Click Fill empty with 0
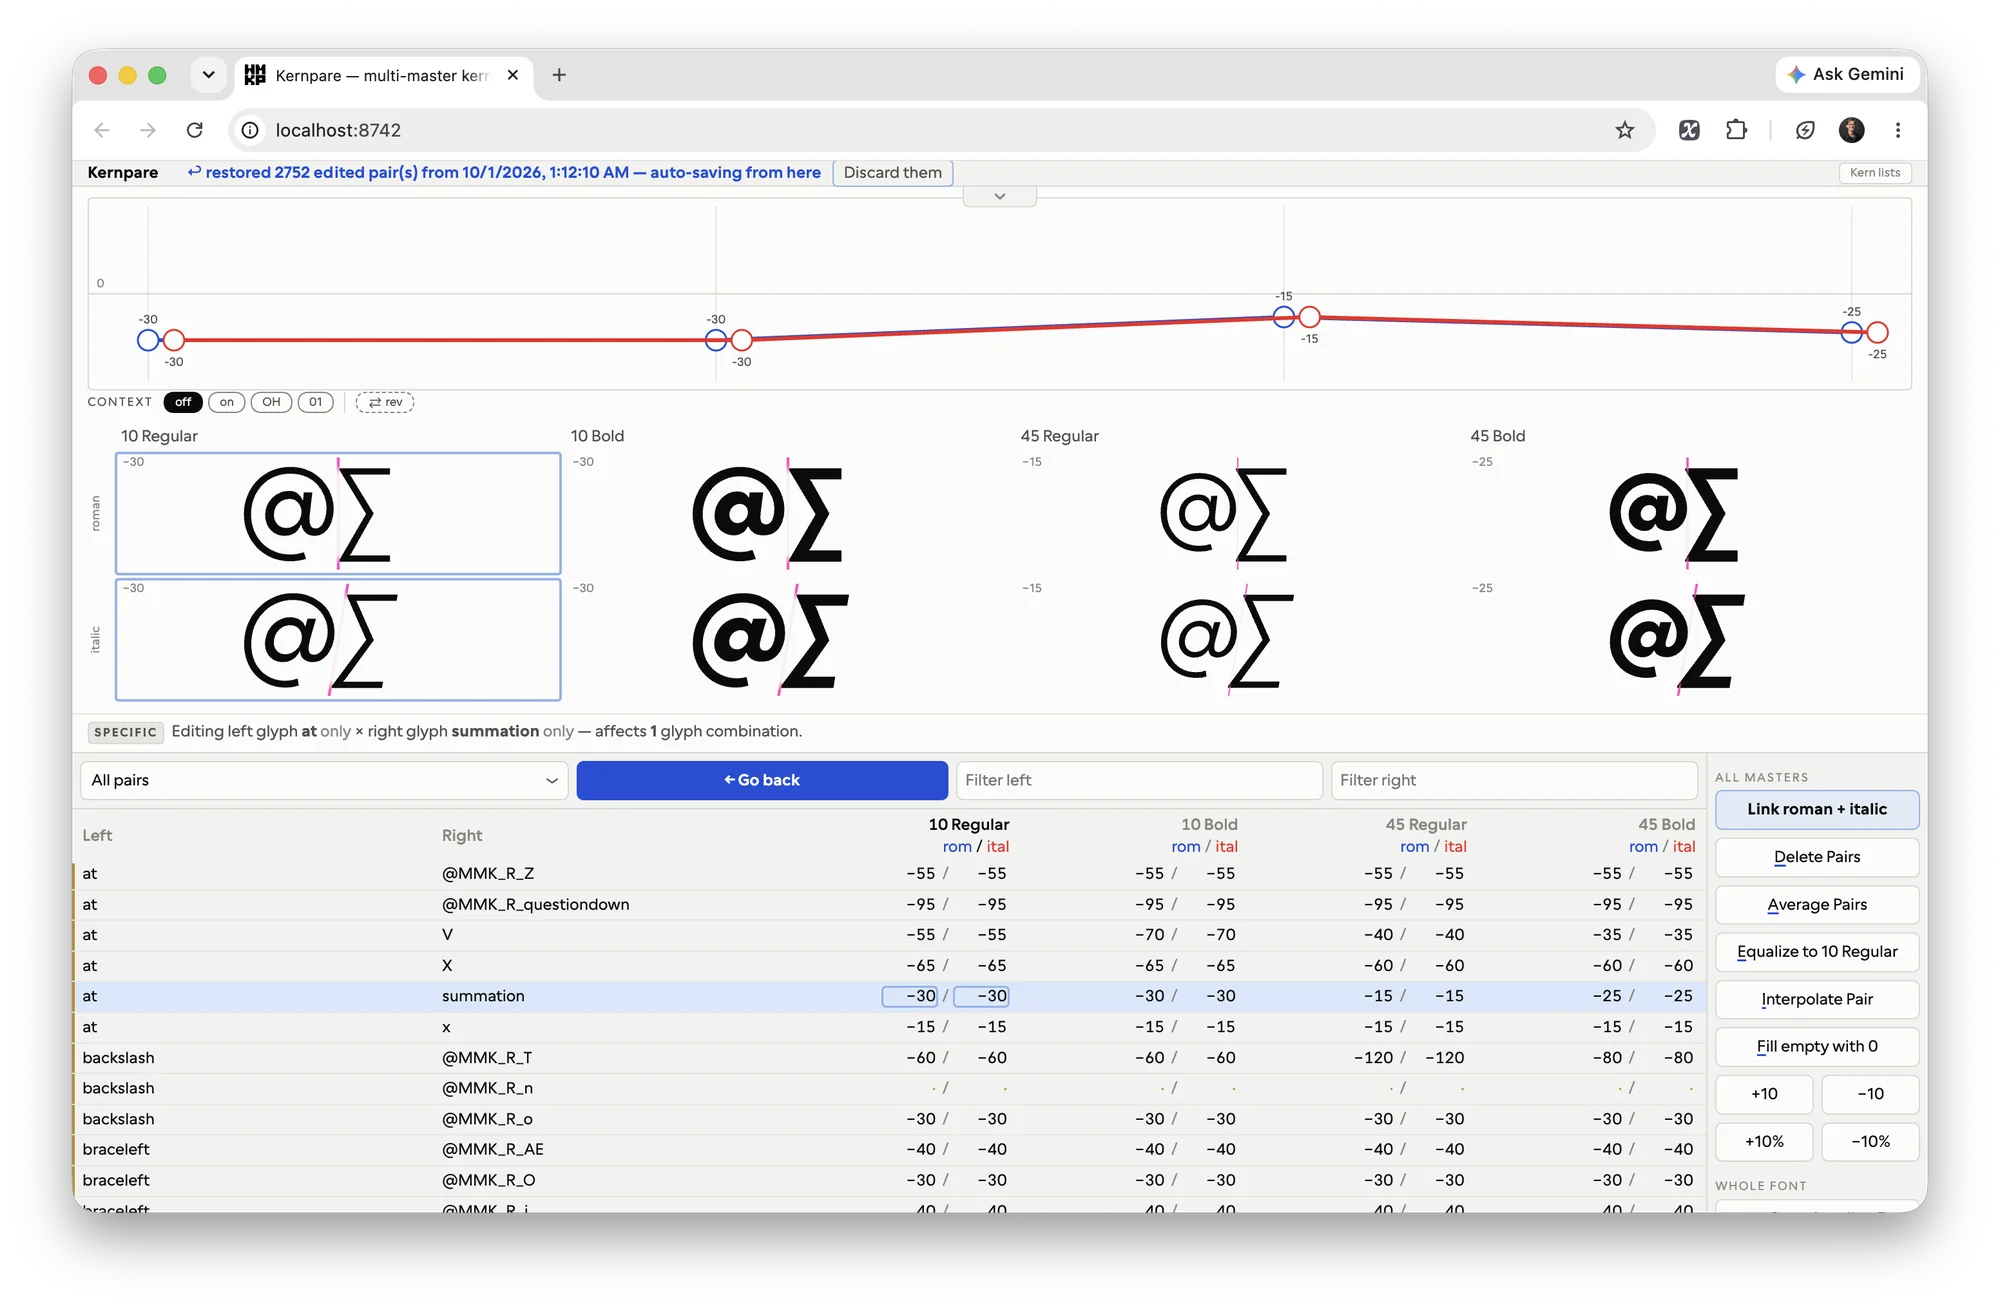Screen dimensions: 2000x1308 1816,1046
